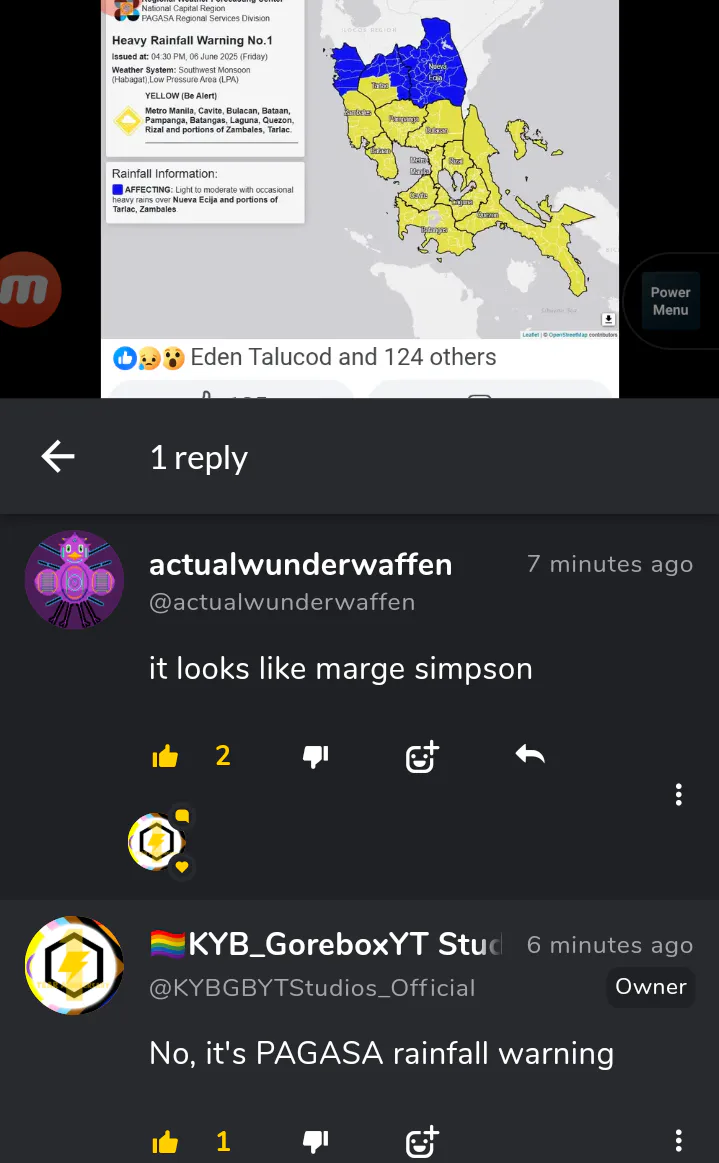Open the Power Menu overlay button

[671, 301]
